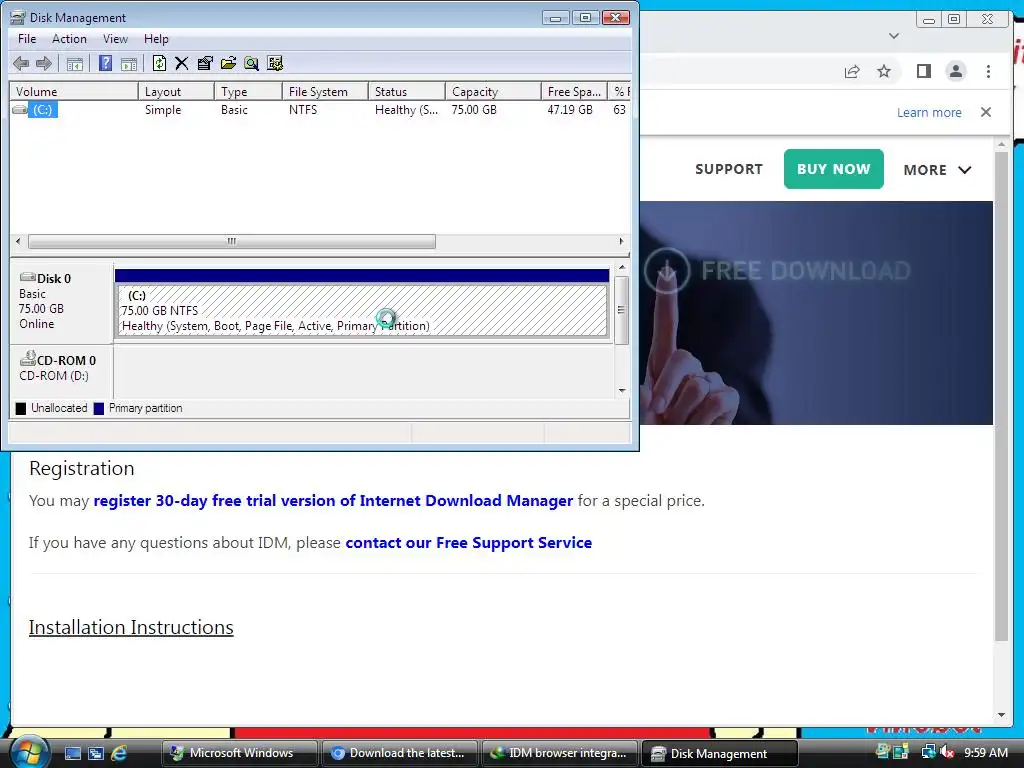Click the volume list scroll right arrow

[621, 242]
